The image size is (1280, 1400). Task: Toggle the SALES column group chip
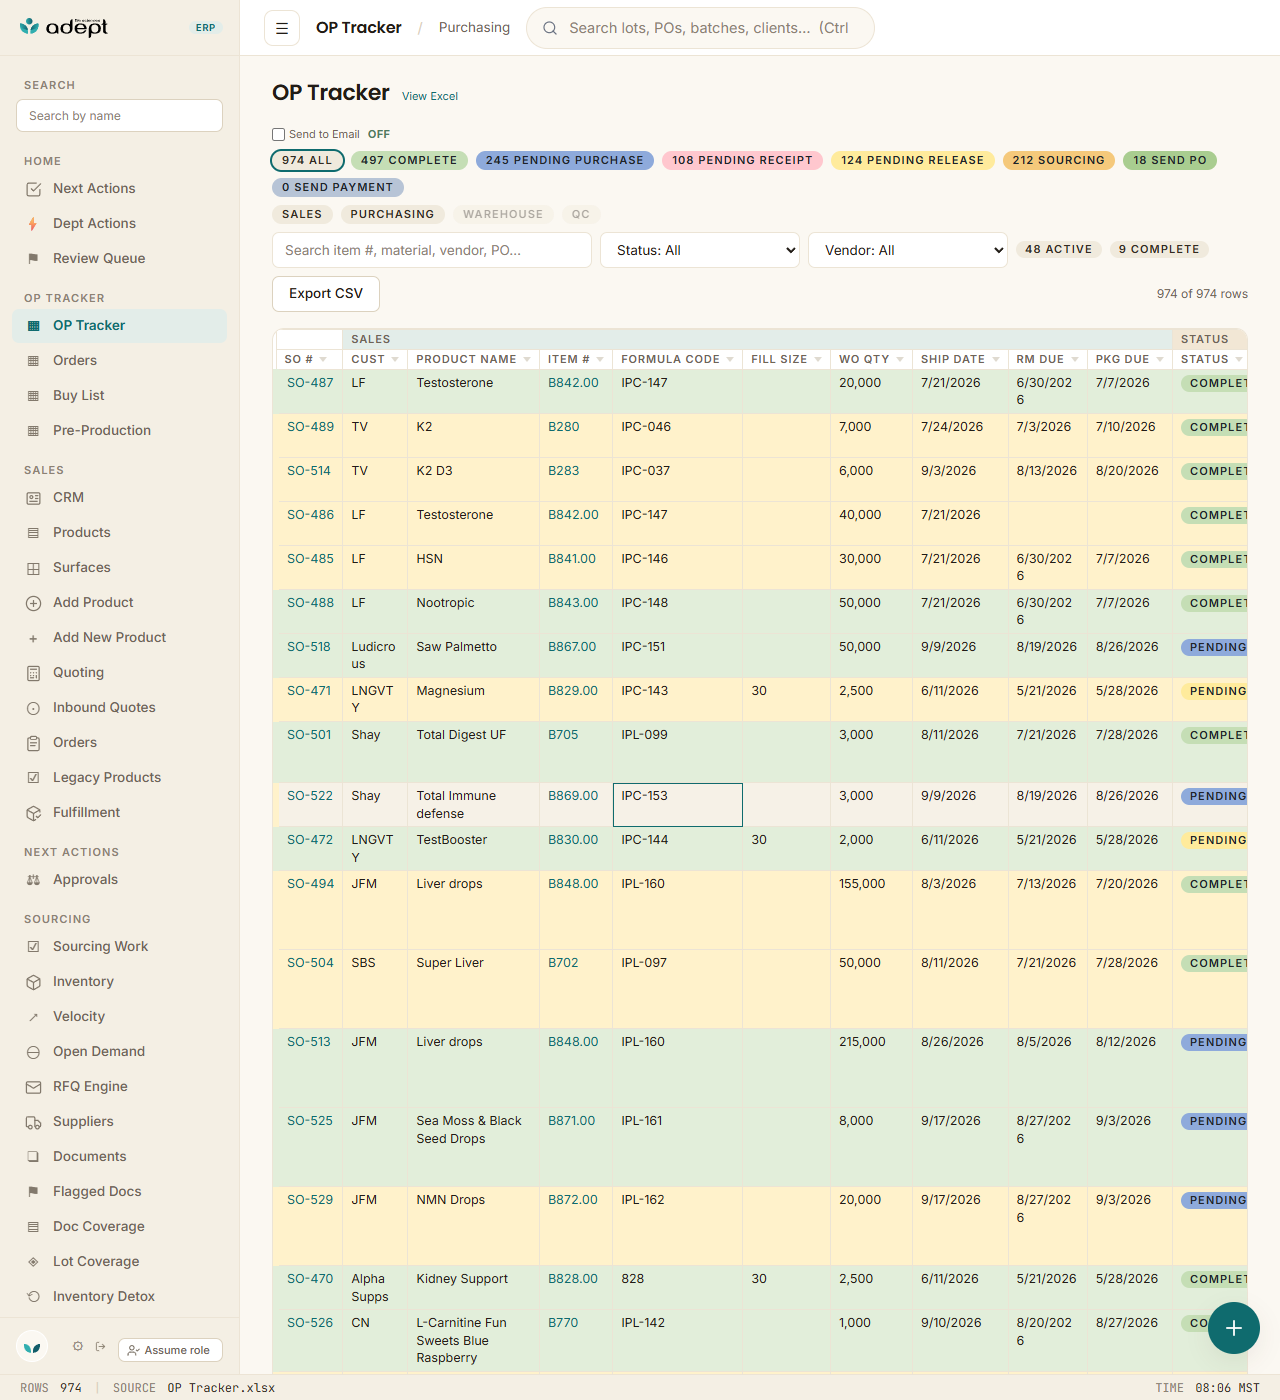302,214
